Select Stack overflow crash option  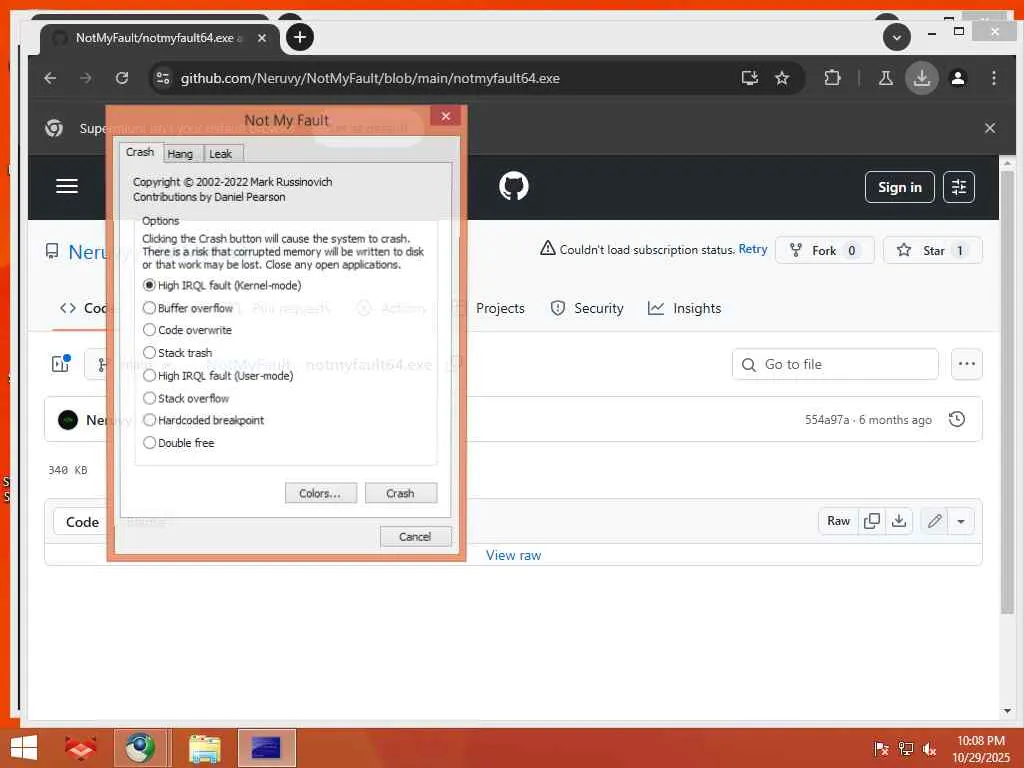click(x=185, y=398)
